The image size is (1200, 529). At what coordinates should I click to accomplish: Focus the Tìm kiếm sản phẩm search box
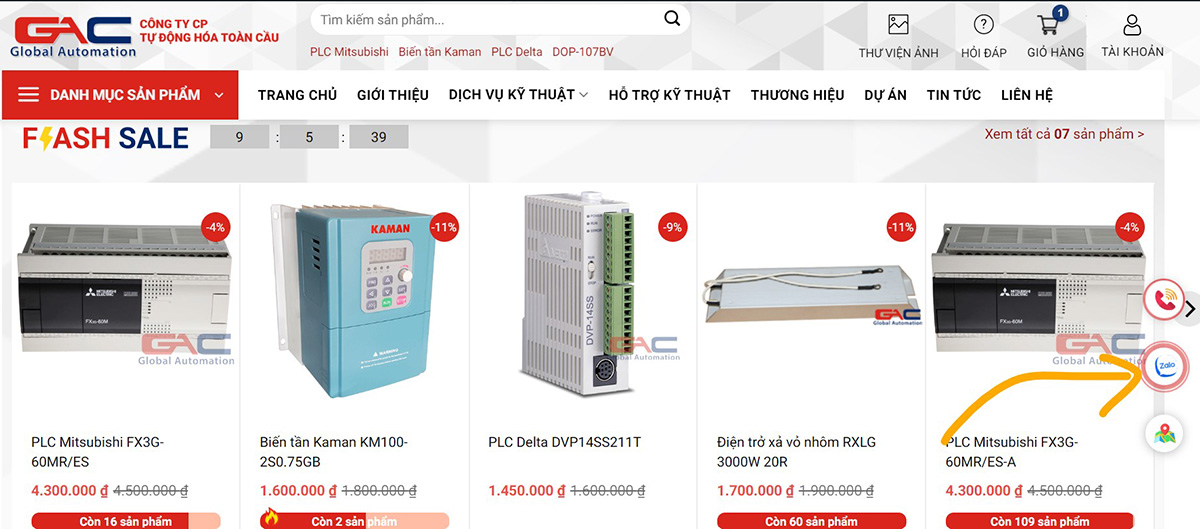484,19
